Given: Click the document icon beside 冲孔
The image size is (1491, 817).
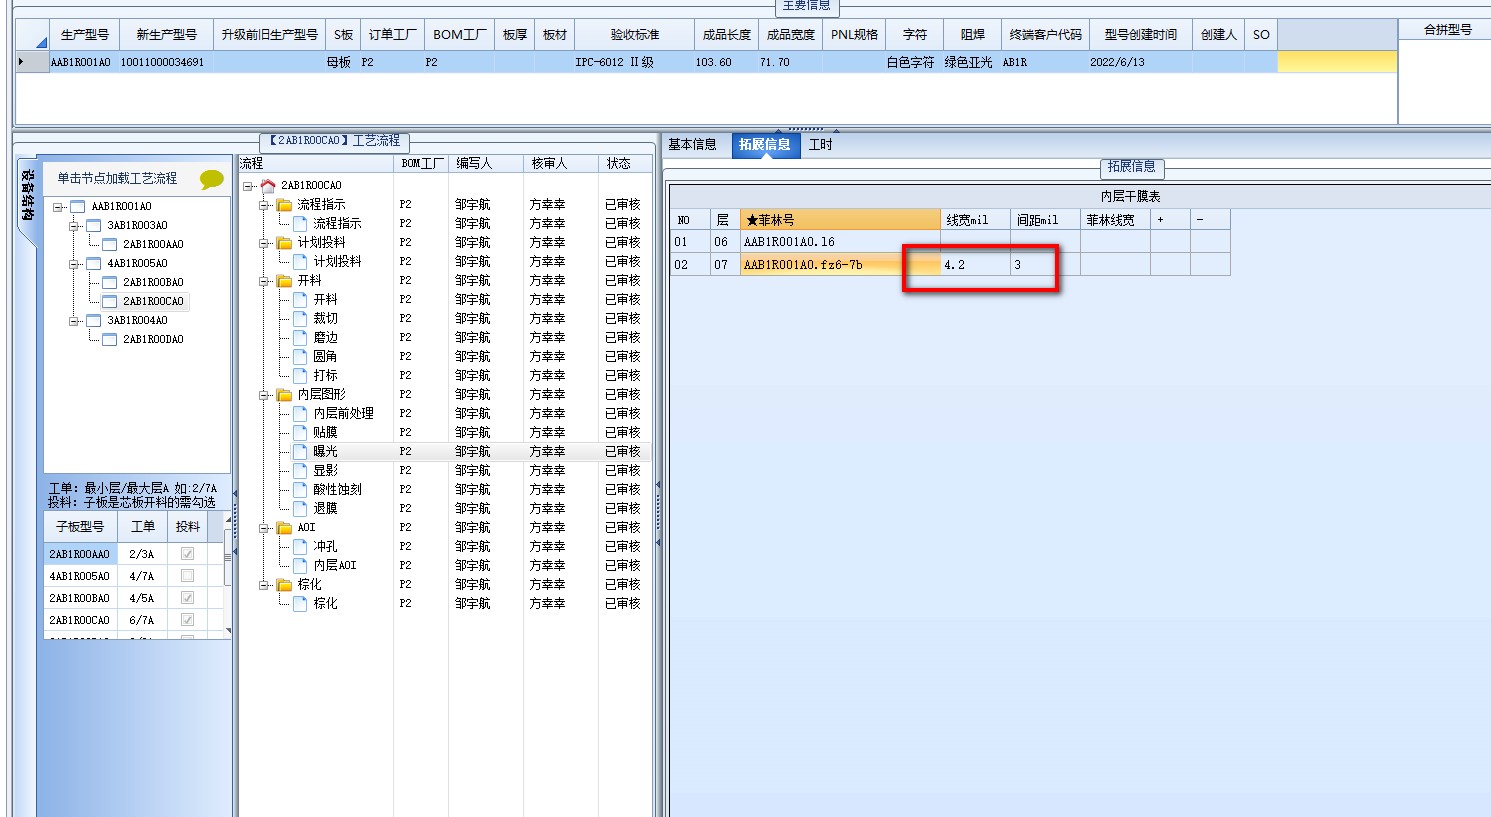Looking at the screenshot, I should pyautogui.click(x=300, y=546).
